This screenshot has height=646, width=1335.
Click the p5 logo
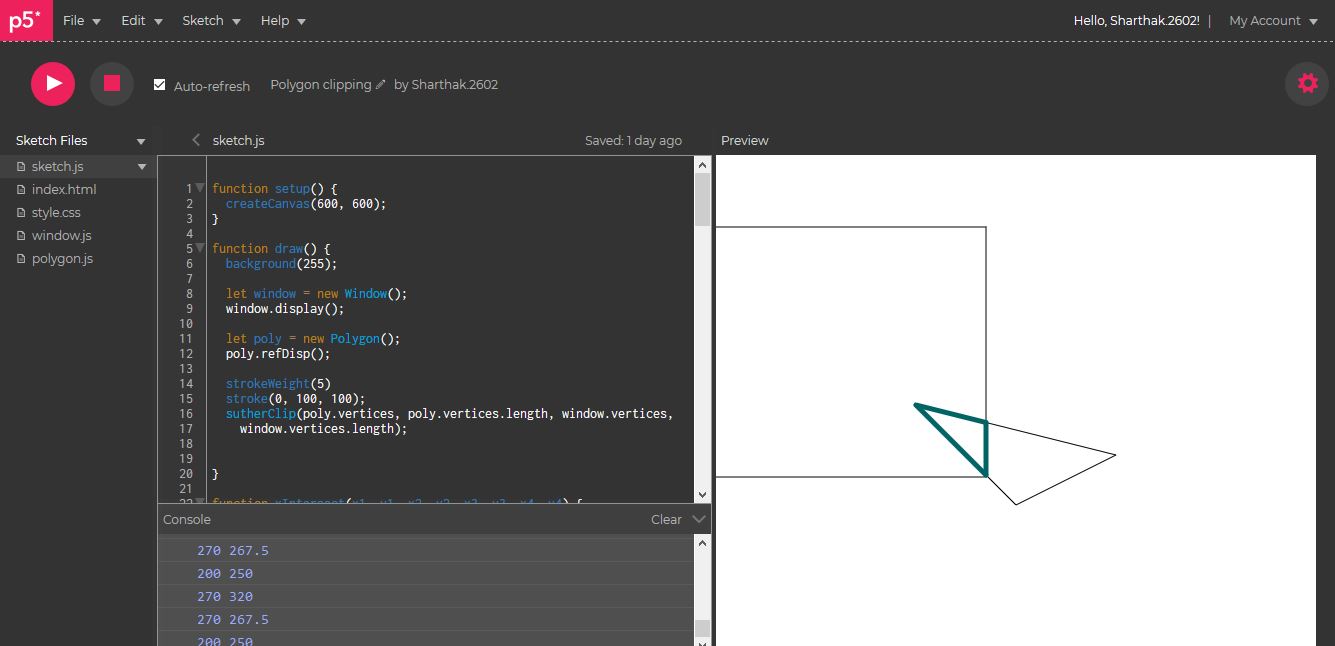25,20
